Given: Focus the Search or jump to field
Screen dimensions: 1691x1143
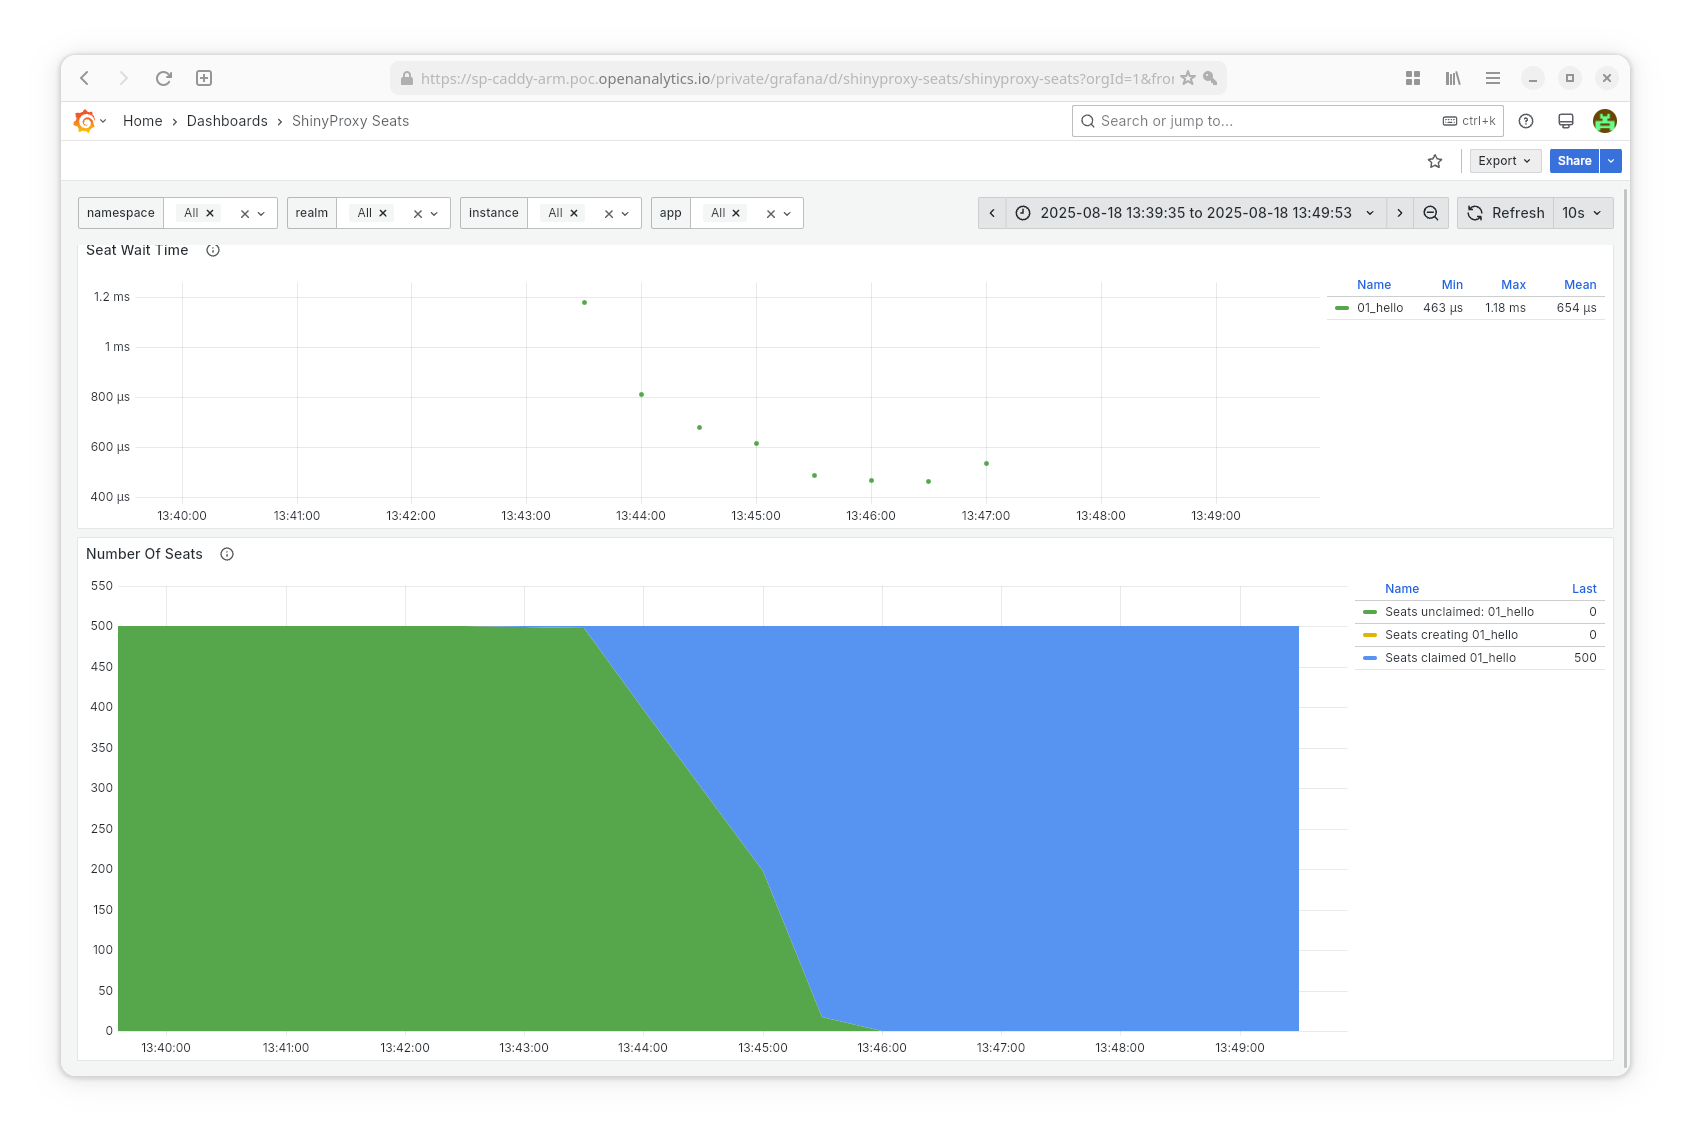Looking at the screenshot, I should [1287, 121].
